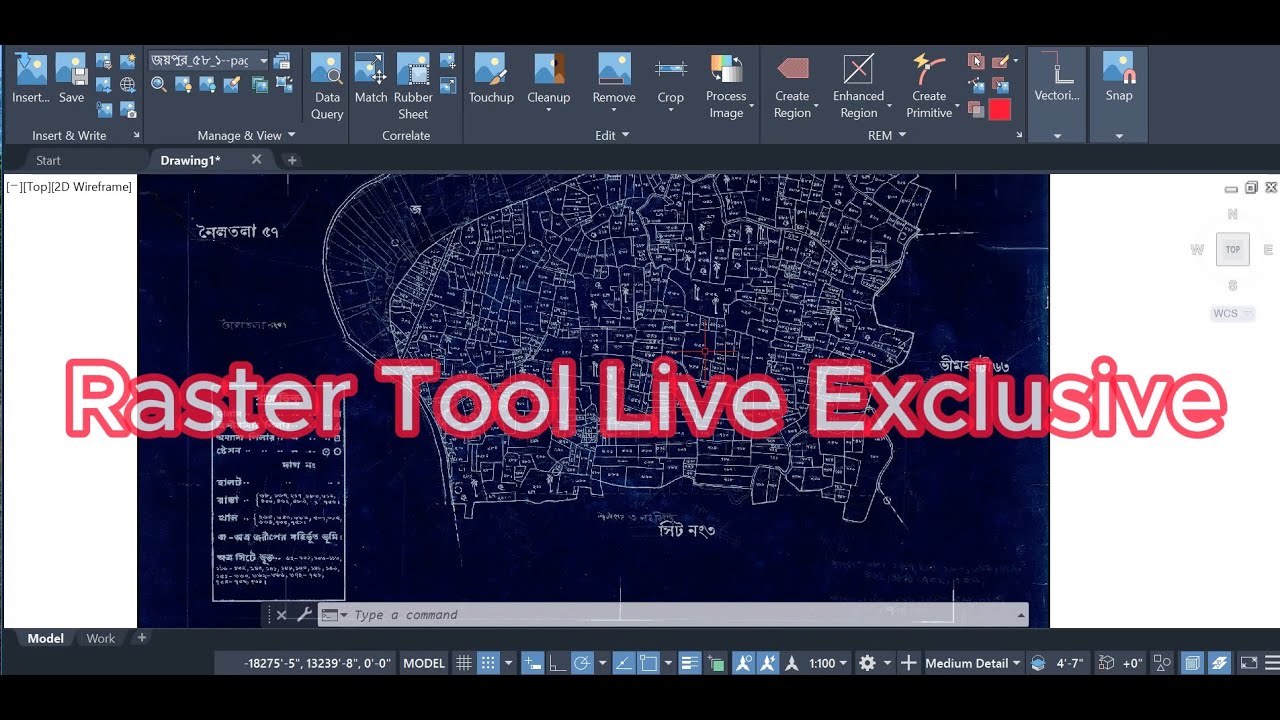Click the [Top] view control label

coord(35,187)
